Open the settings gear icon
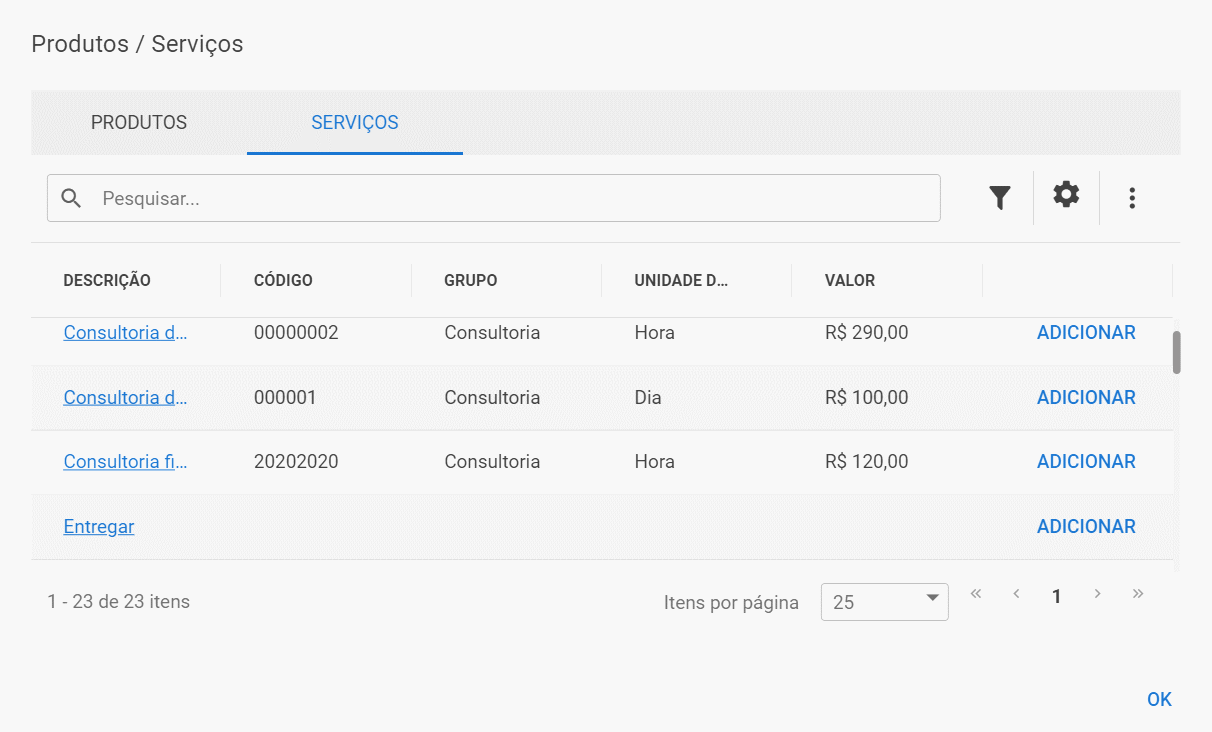Image resolution: width=1212 pixels, height=732 pixels. tap(1066, 194)
